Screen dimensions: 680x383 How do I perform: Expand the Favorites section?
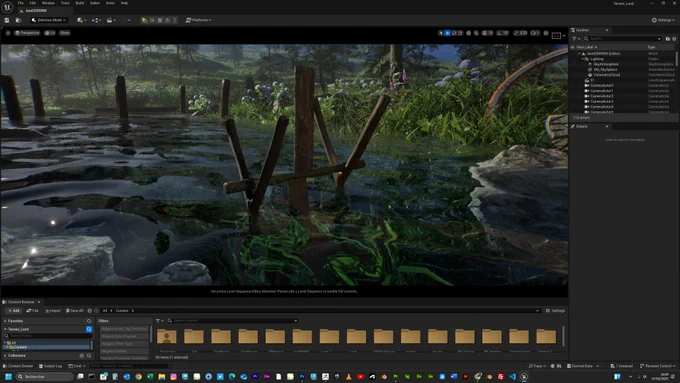(5, 321)
